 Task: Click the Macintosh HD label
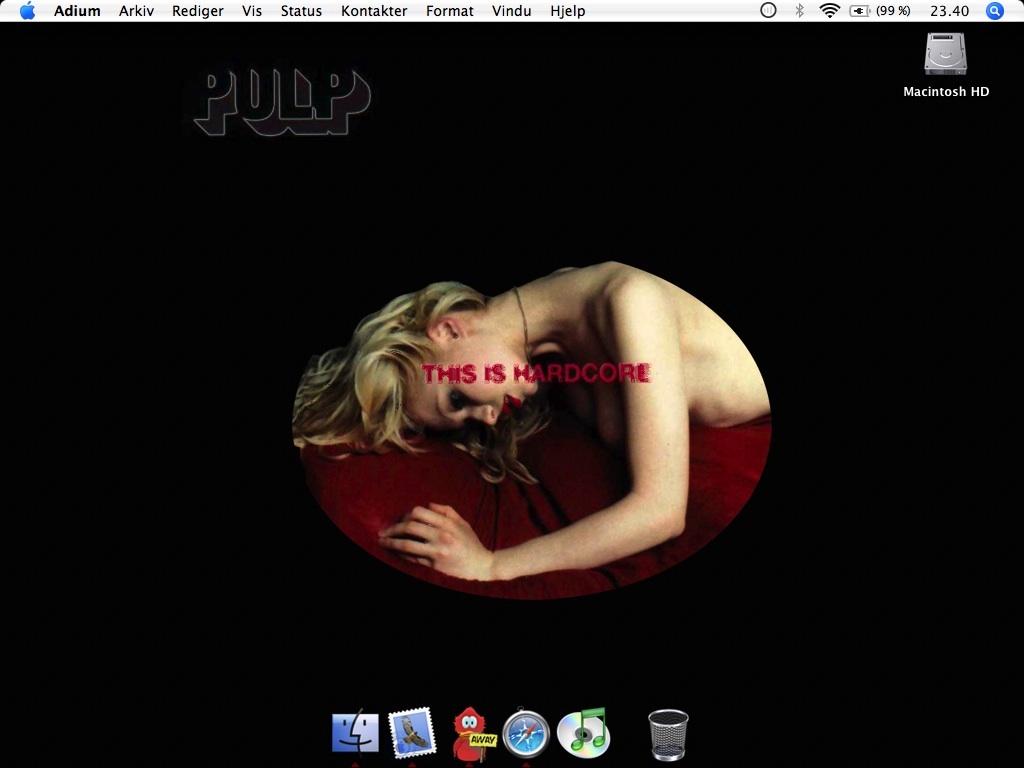click(x=946, y=92)
